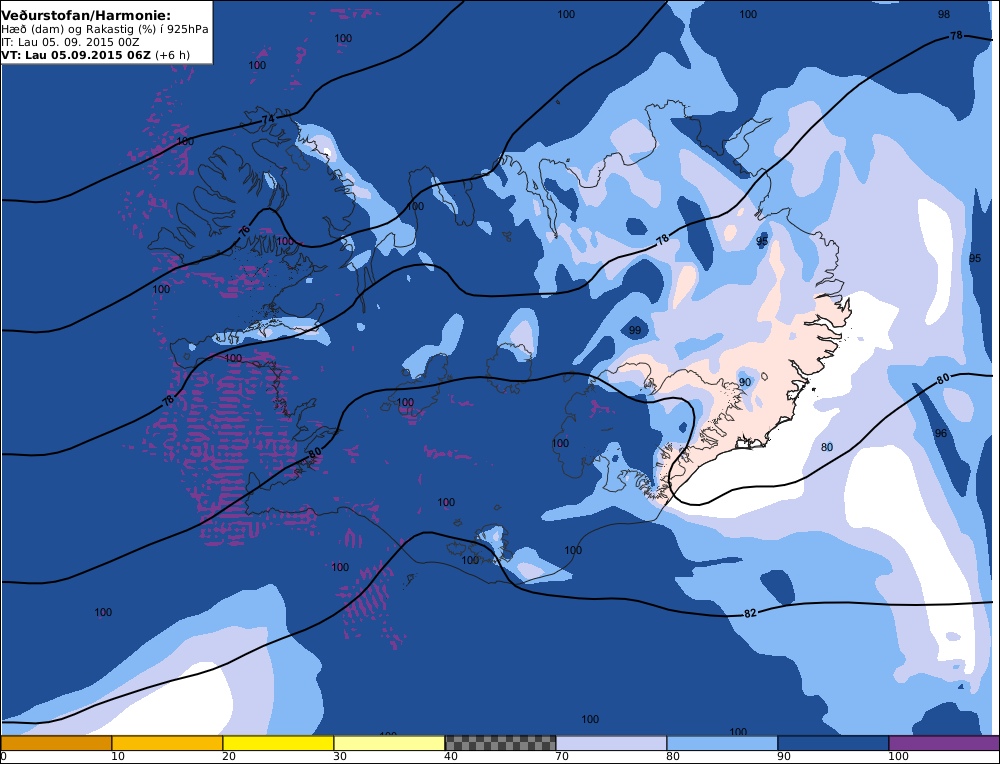This screenshot has height=764, width=1000.
Task: Click the lavender 70–80 legend swatch
Action: click(611, 743)
